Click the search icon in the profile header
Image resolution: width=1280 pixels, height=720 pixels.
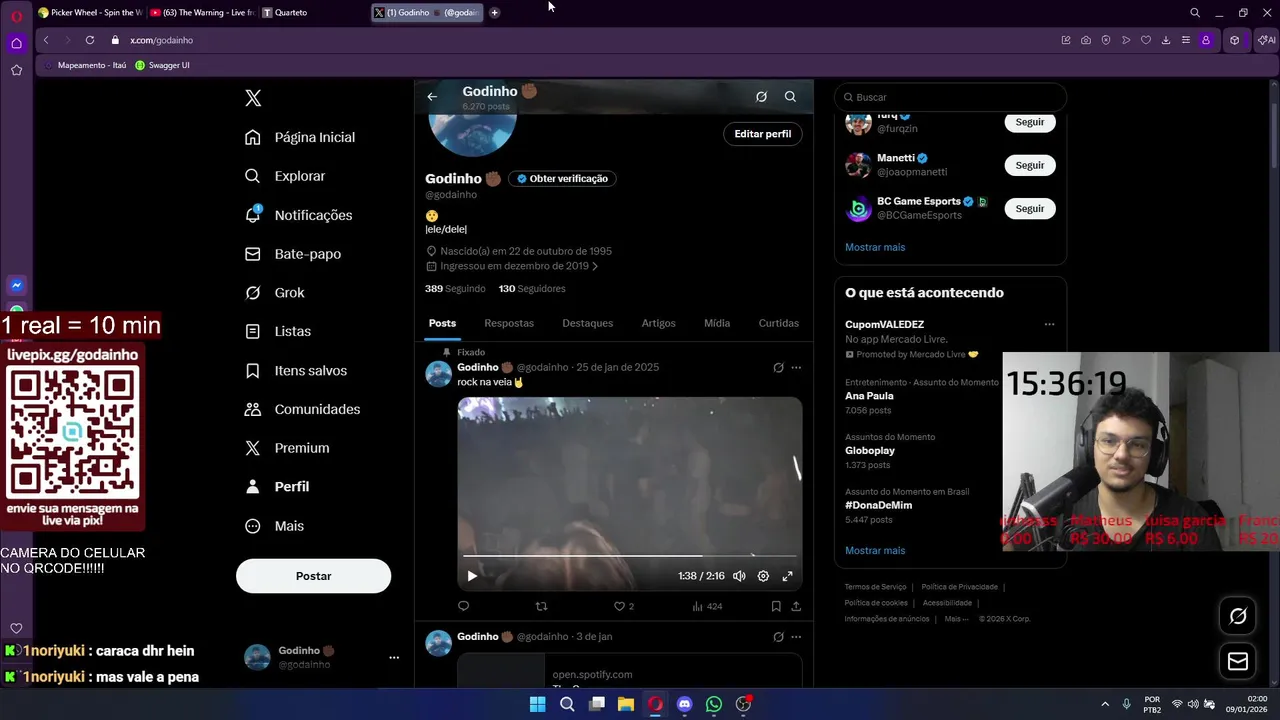pos(790,97)
